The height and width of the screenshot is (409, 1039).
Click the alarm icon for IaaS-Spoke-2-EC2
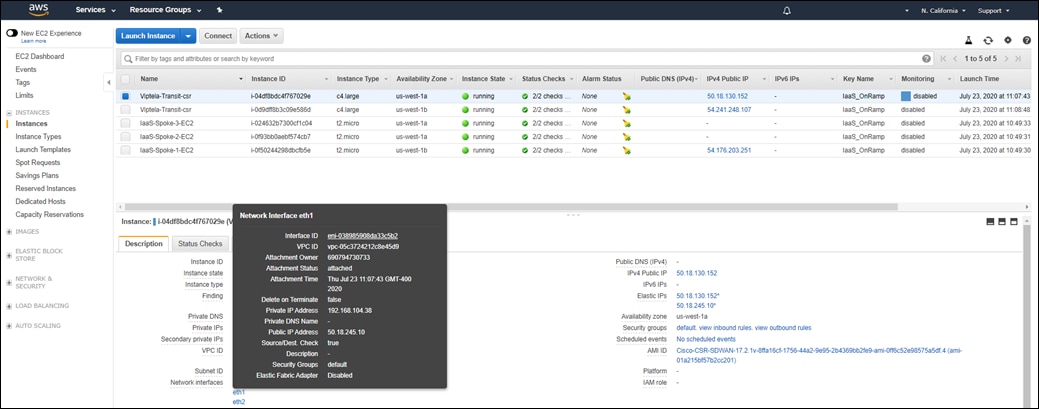[626, 137]
